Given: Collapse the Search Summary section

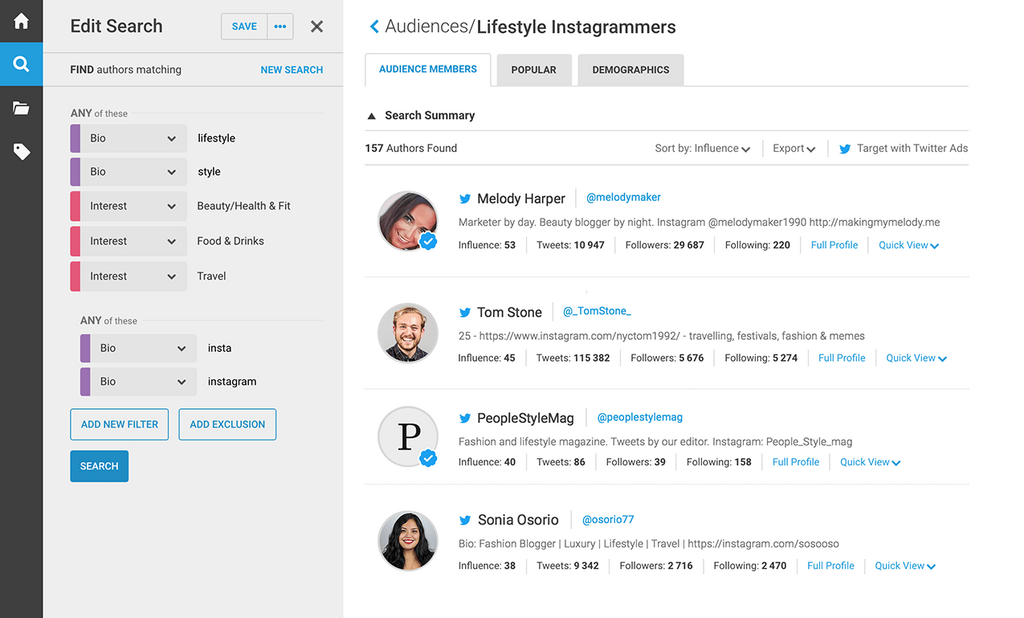Looking at the screenshot, I should coord(373,116).
